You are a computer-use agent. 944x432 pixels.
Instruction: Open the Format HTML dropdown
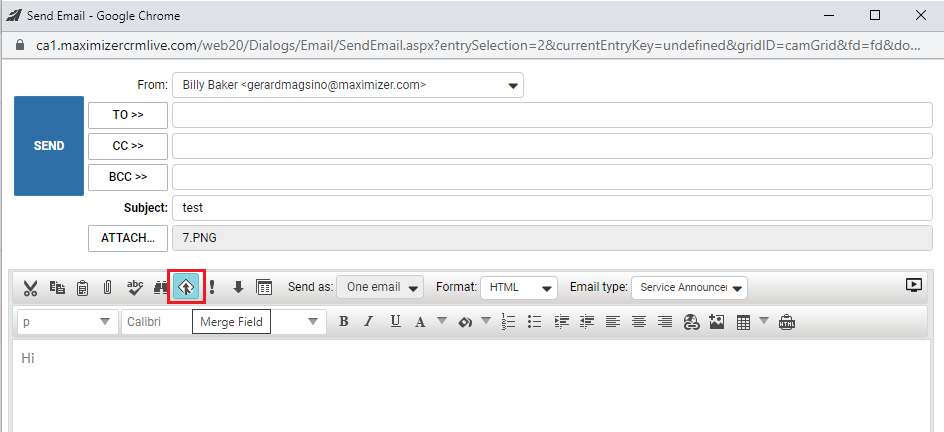[x=519, y=288]
